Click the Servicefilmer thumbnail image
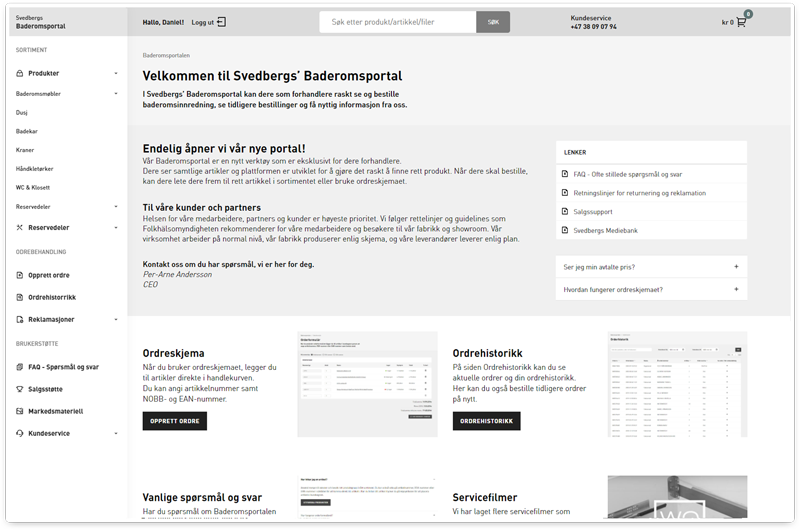 point(678,497)
